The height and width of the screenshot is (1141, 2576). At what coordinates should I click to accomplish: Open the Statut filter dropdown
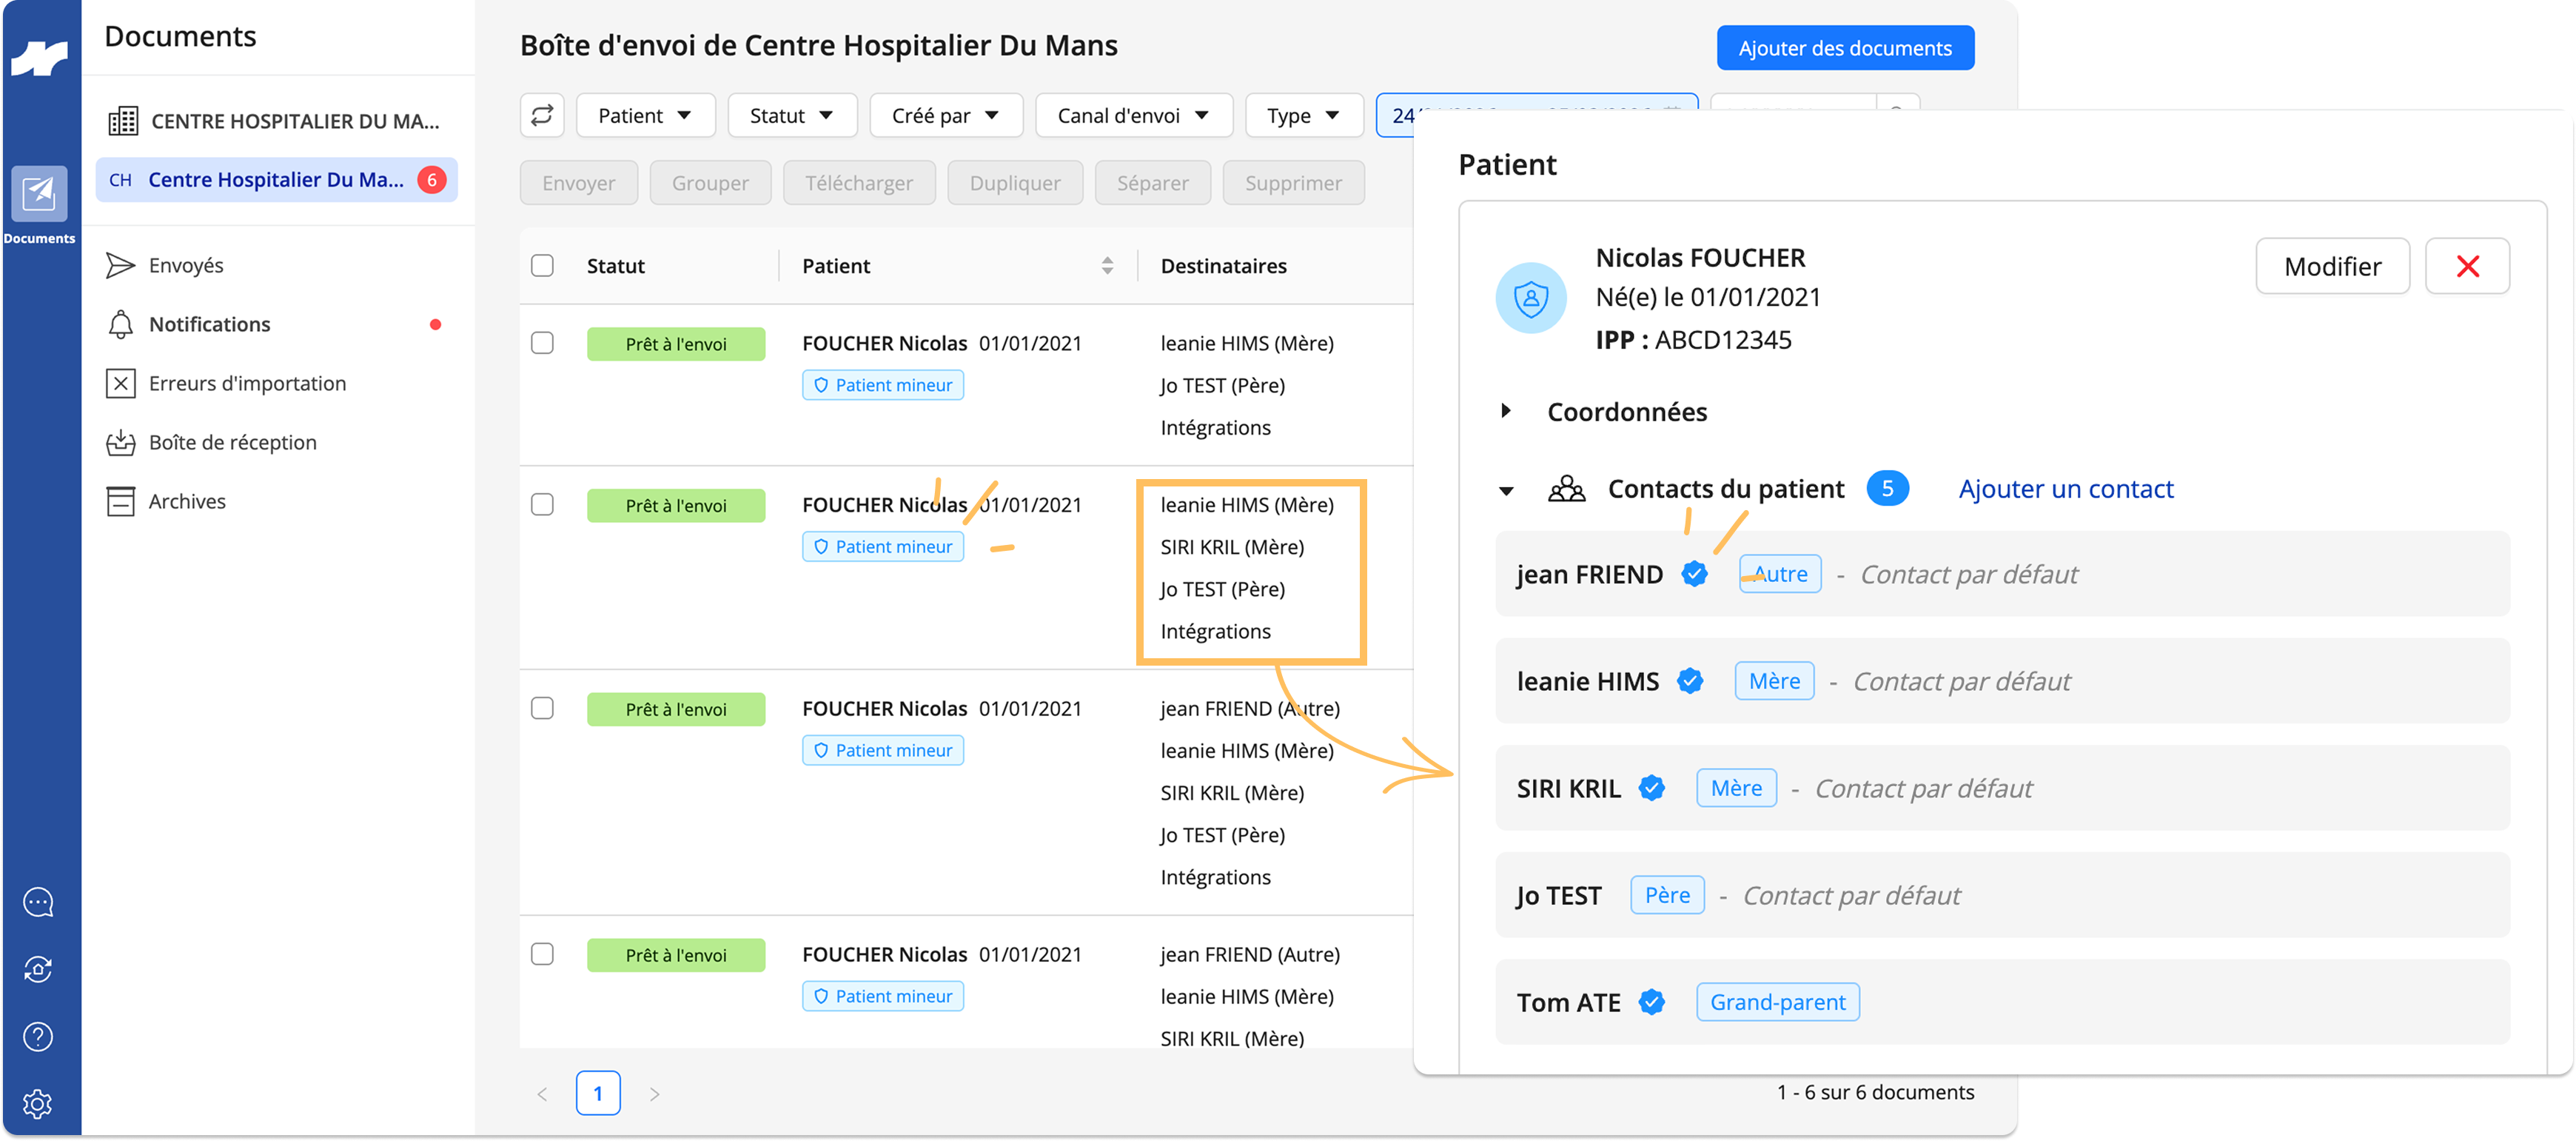point(792,115)
